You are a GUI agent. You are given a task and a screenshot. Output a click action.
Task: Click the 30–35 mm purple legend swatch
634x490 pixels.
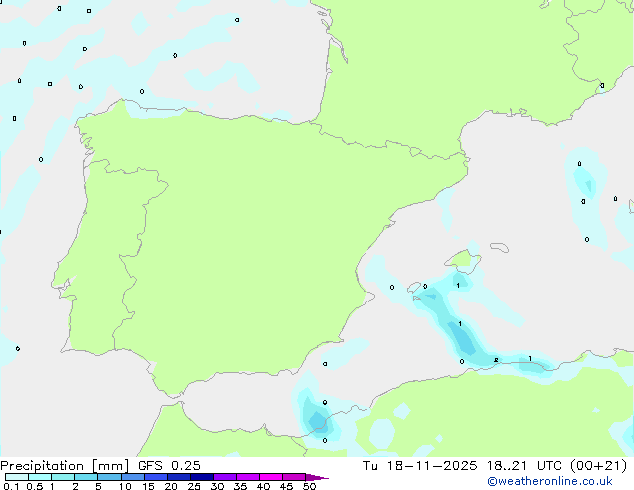pyautogui.click(x=224, y=477)
